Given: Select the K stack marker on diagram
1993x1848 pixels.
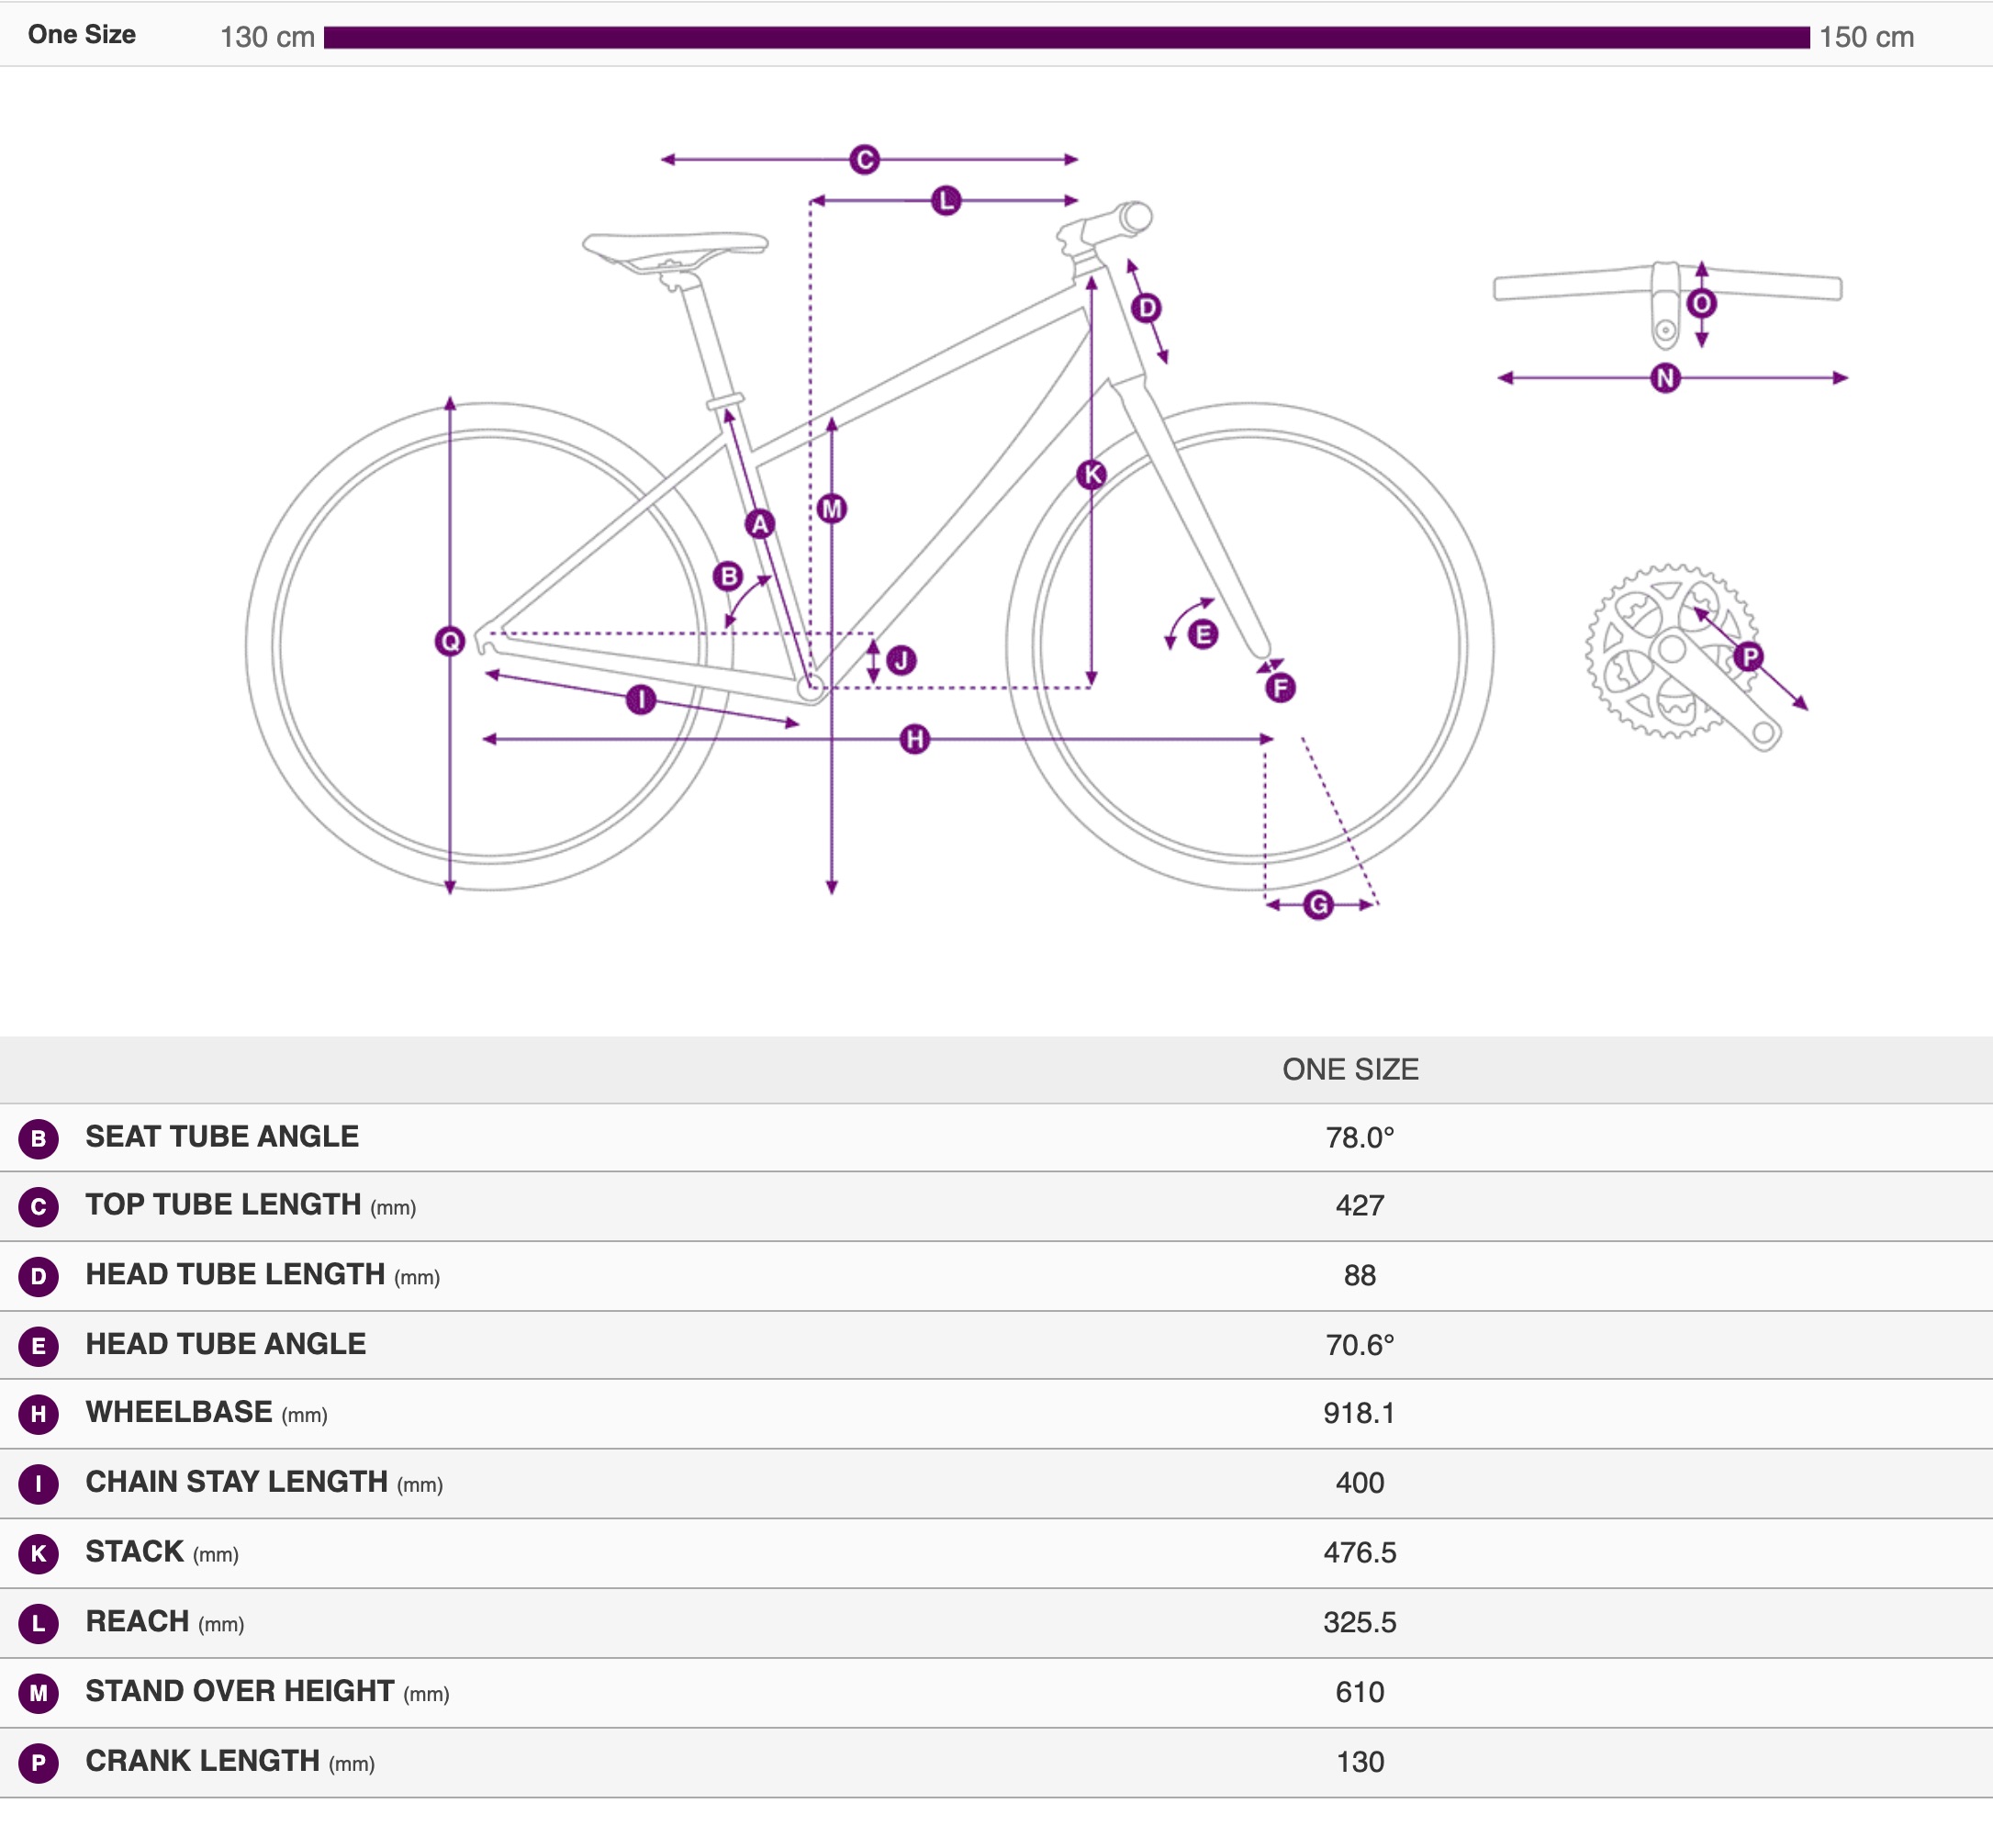Looking at the screenshot, I should click(1091, 474).
